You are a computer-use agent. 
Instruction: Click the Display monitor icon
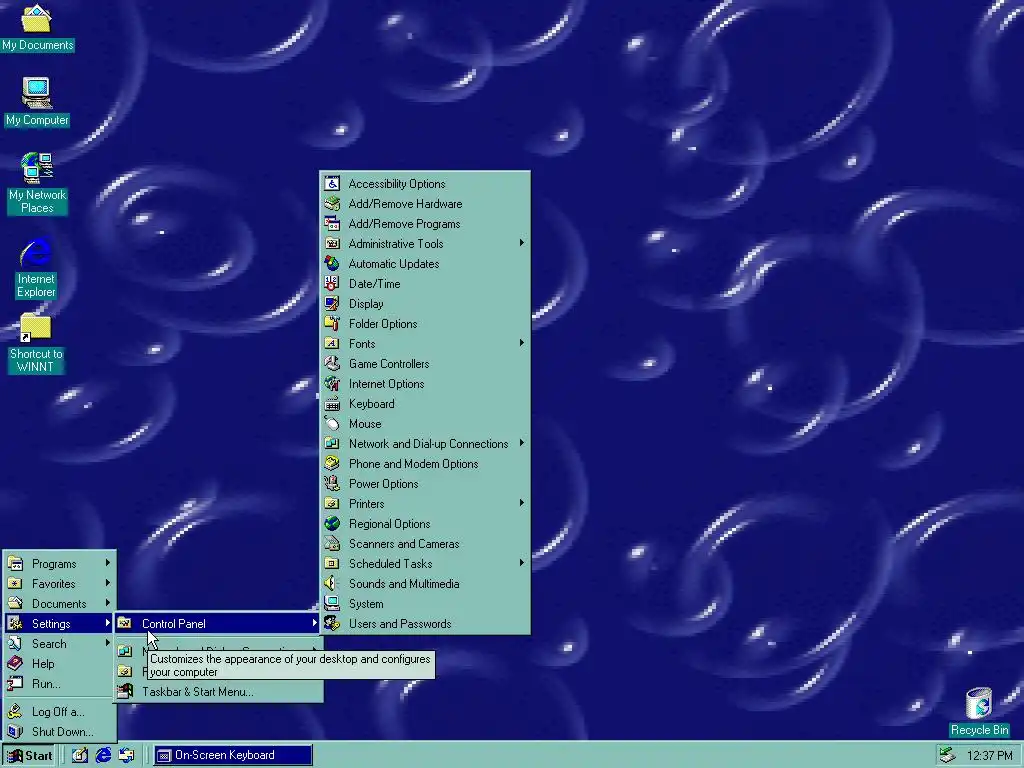coord(332,304)
